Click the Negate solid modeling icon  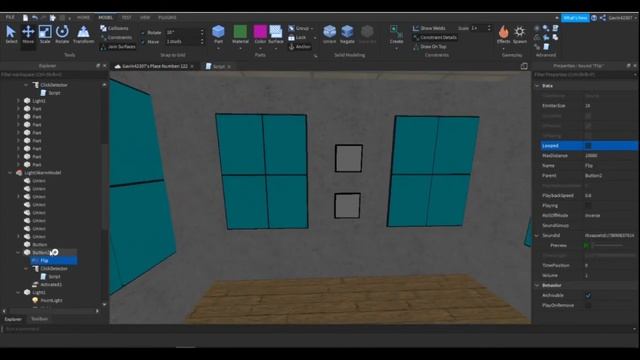pos(347,32)
